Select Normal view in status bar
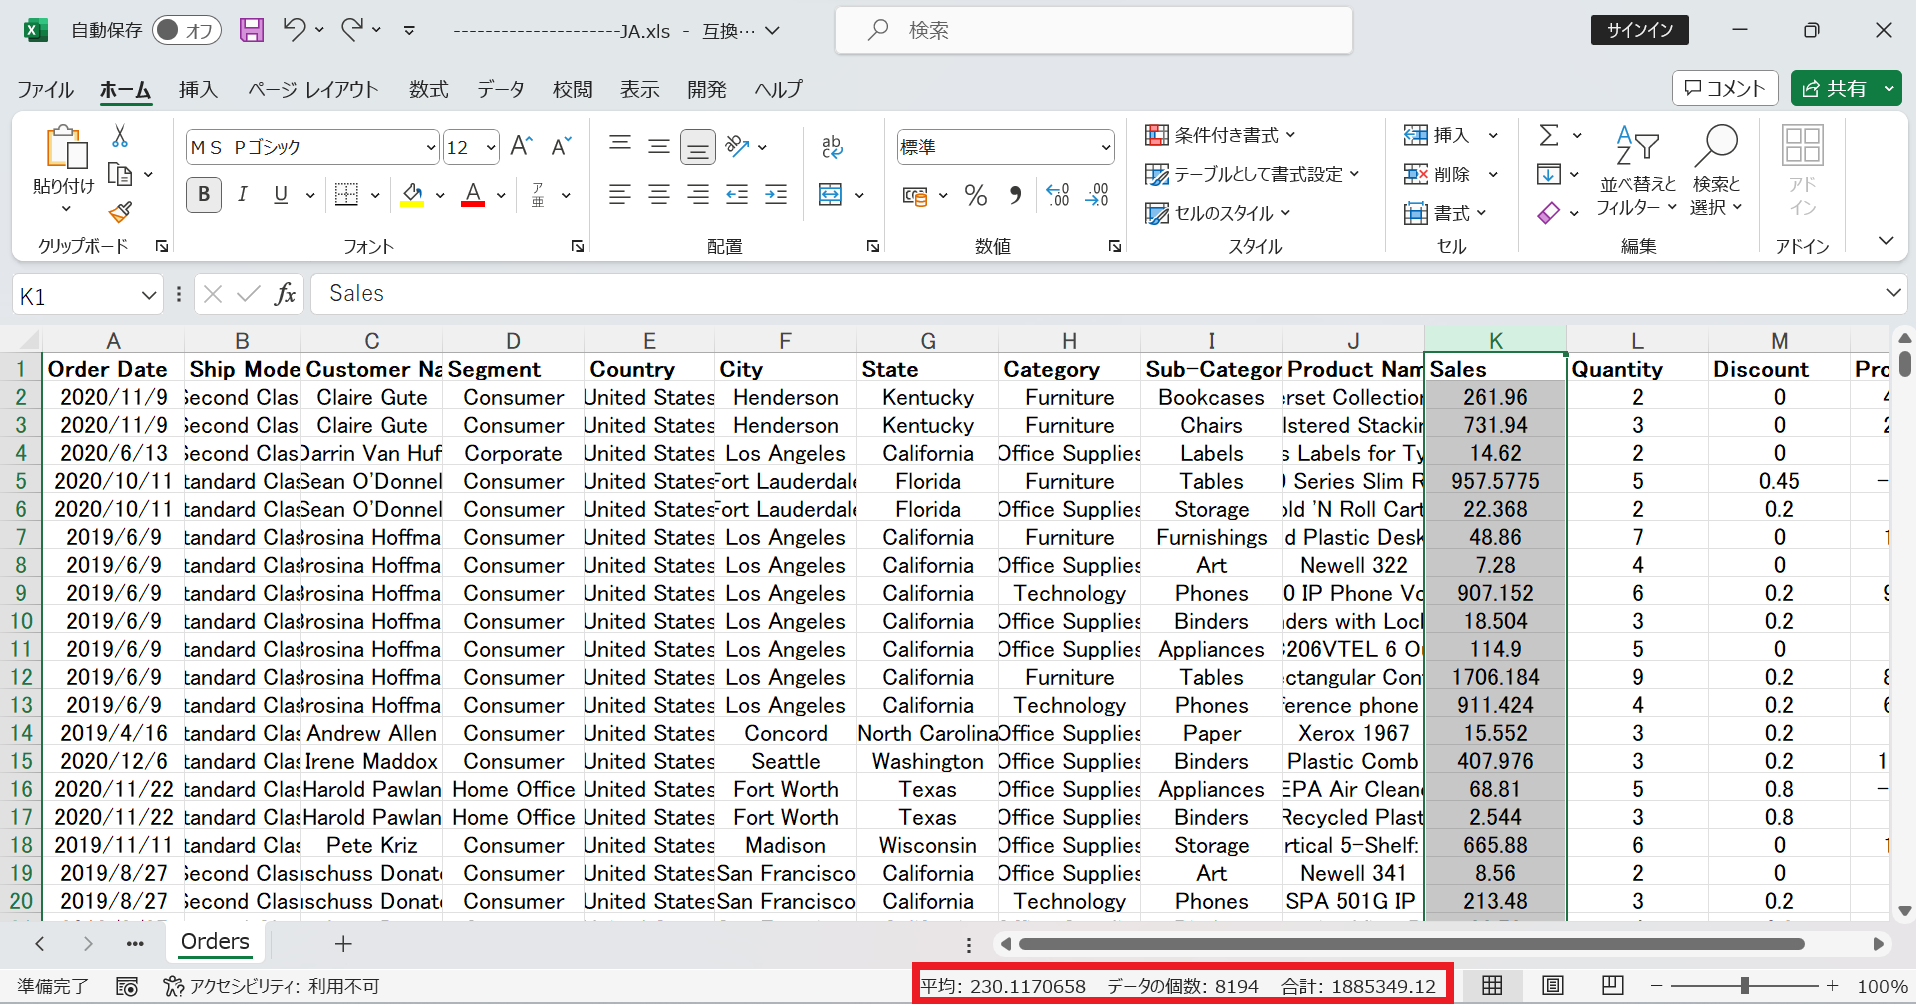Image resolution: width=1916 pixels, height=1004 pixels. point(1492,985)
